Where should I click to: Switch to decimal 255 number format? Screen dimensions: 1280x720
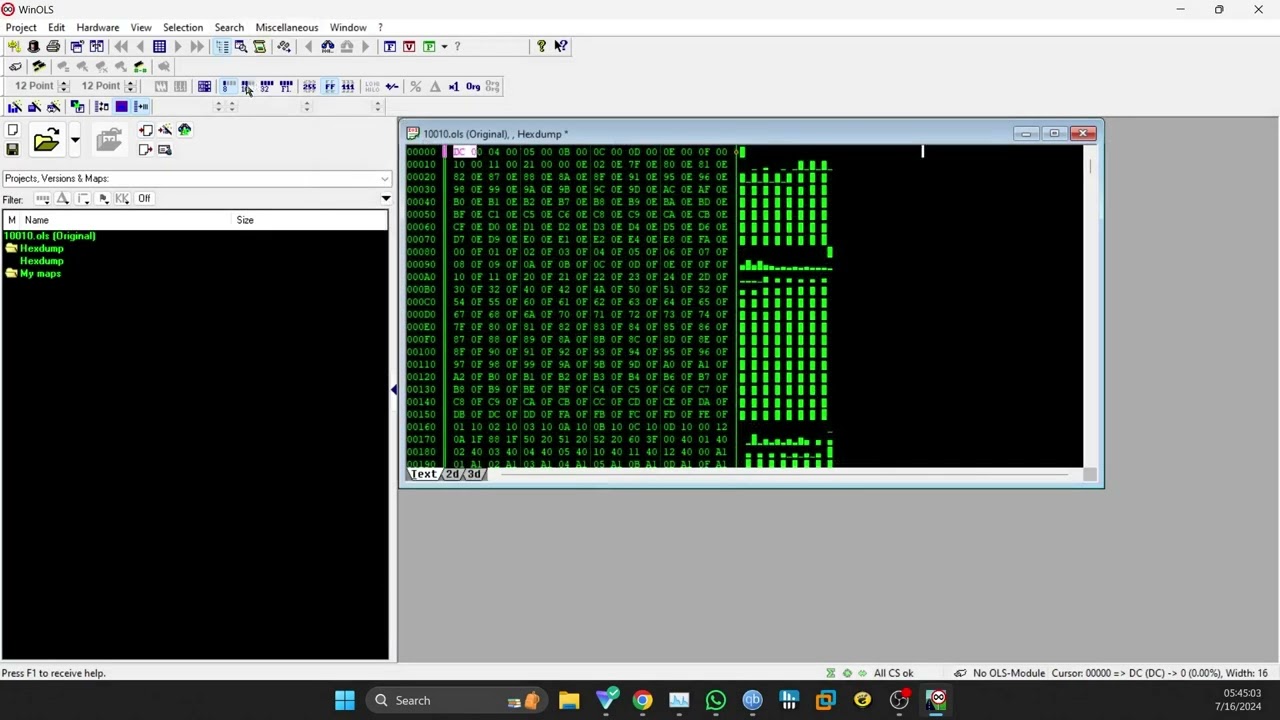[309, 86]
